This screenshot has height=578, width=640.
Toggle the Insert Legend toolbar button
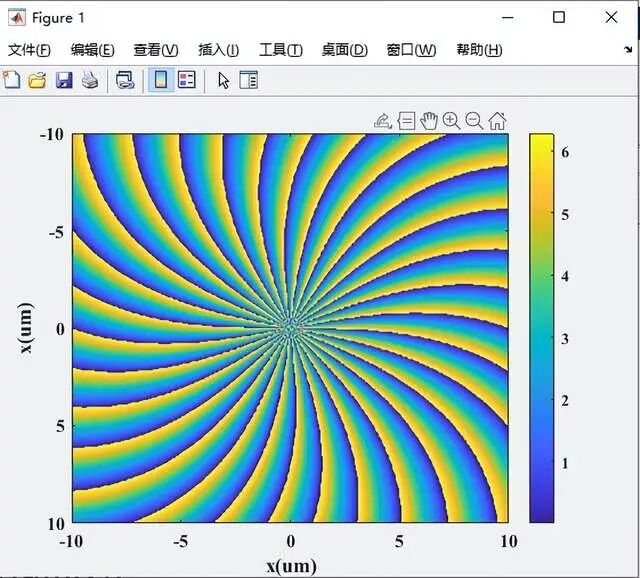(187, 80)
